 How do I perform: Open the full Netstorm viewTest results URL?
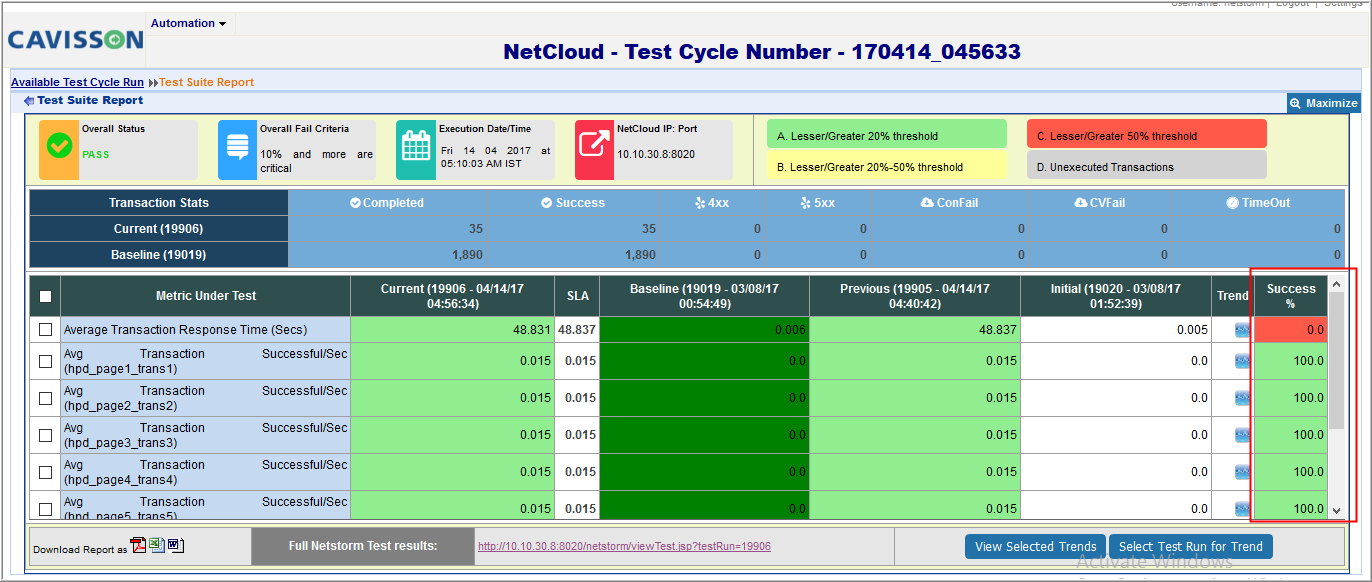(624, 546)
